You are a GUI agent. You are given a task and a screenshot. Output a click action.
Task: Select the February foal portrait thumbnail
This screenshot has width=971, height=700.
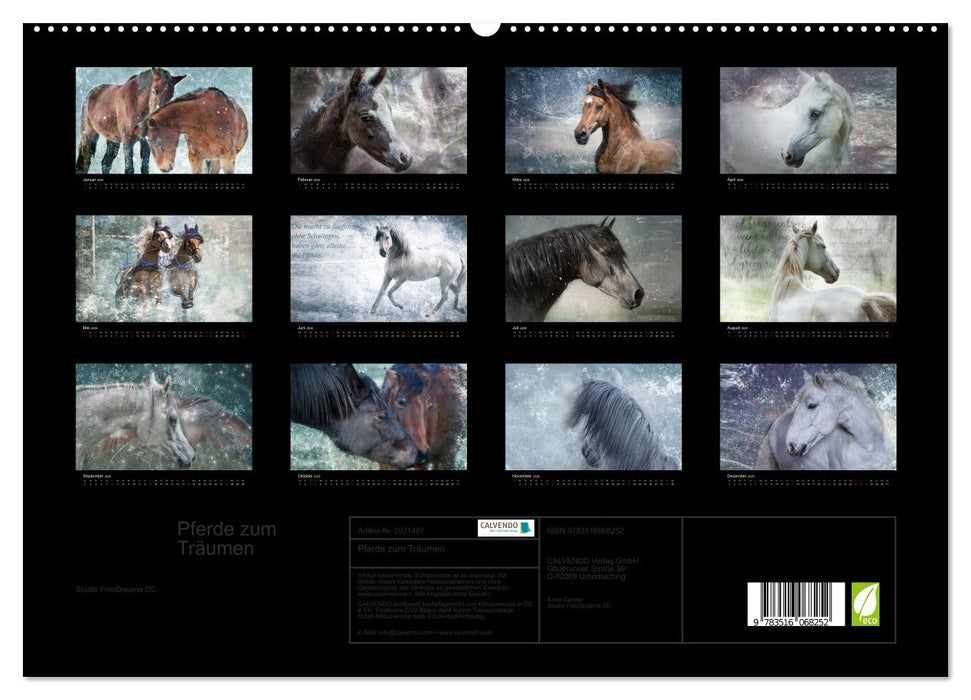click(x=378, y=120)
